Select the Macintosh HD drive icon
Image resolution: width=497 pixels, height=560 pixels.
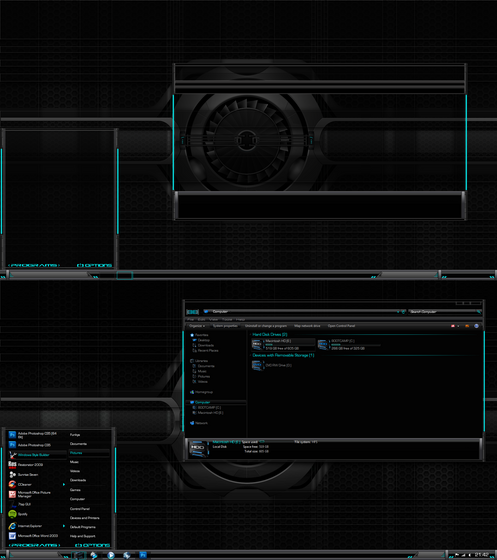coord(257,345)
